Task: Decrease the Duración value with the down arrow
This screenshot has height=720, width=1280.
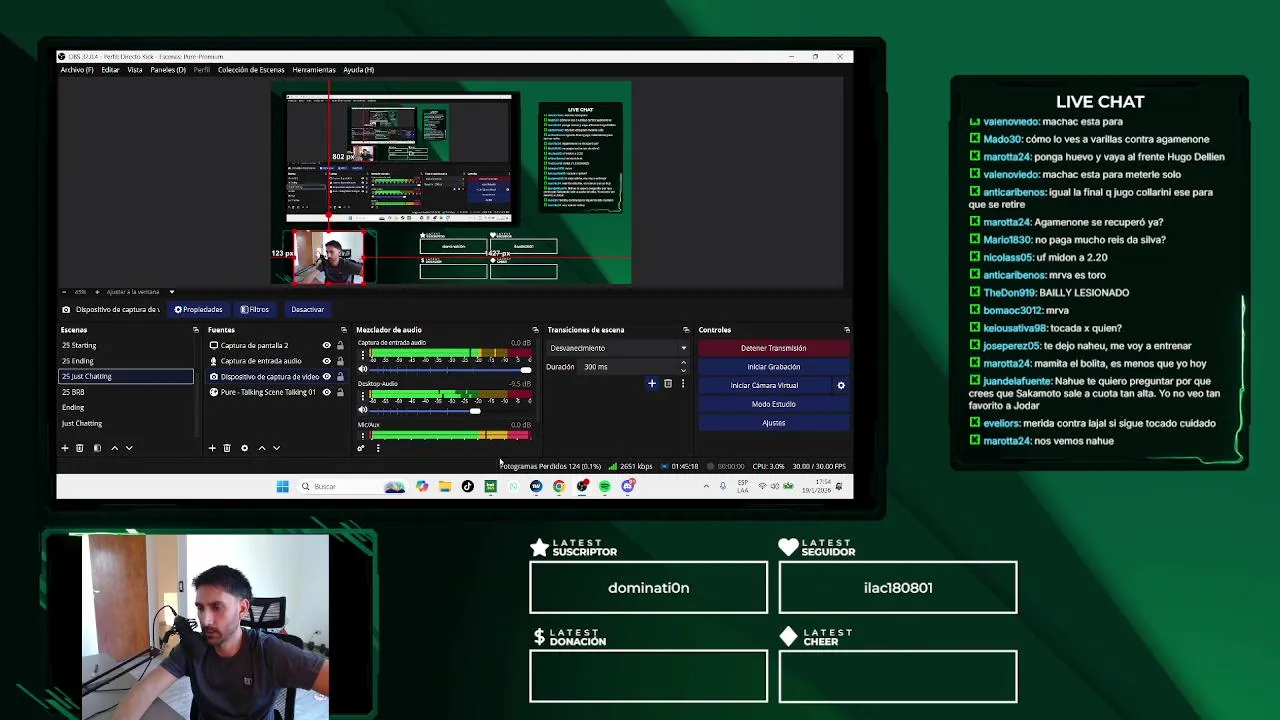Action: point(684,370)
